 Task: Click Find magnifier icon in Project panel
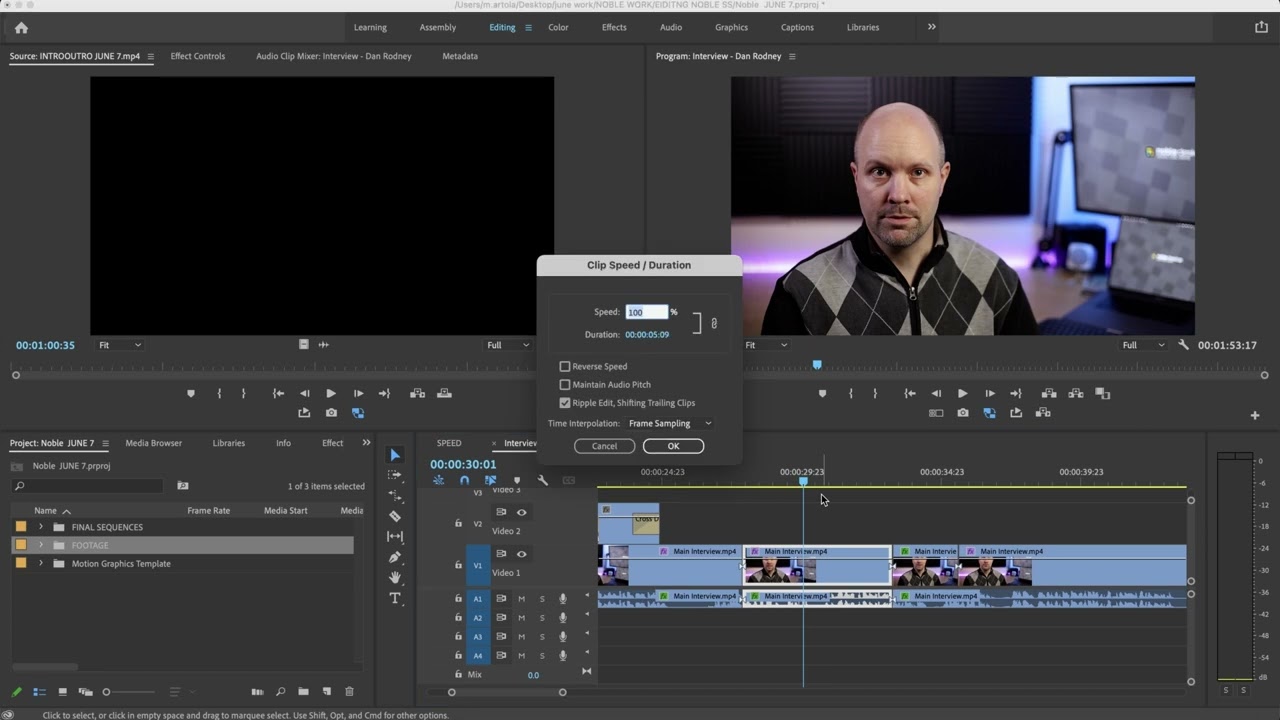tap(280, 691)
